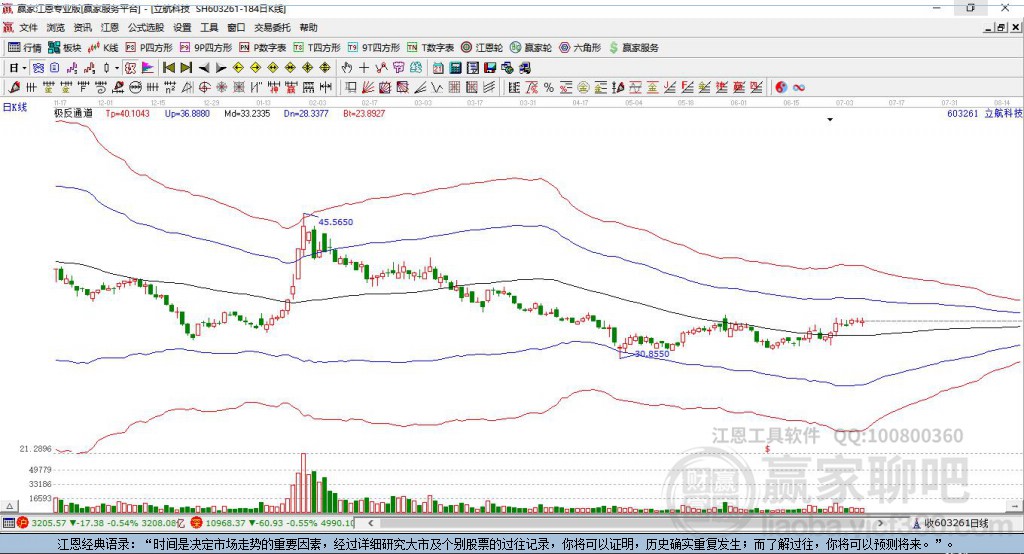1024x554 pixels.
Task: Click the 45.5650 high price label
Action: pos(336,222)
